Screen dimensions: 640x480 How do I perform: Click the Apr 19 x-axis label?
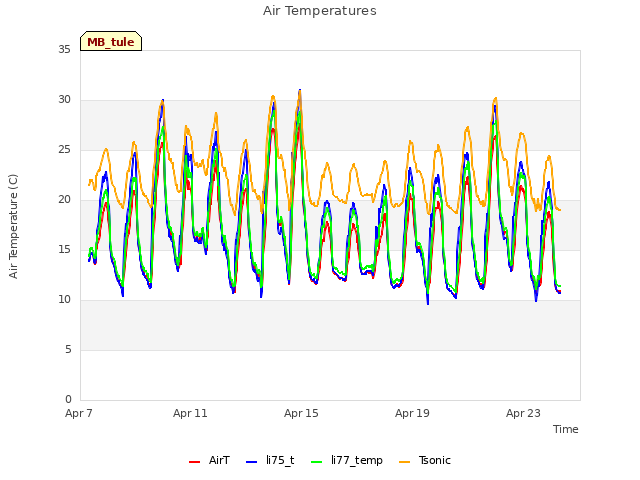click(x=412, y=413)
